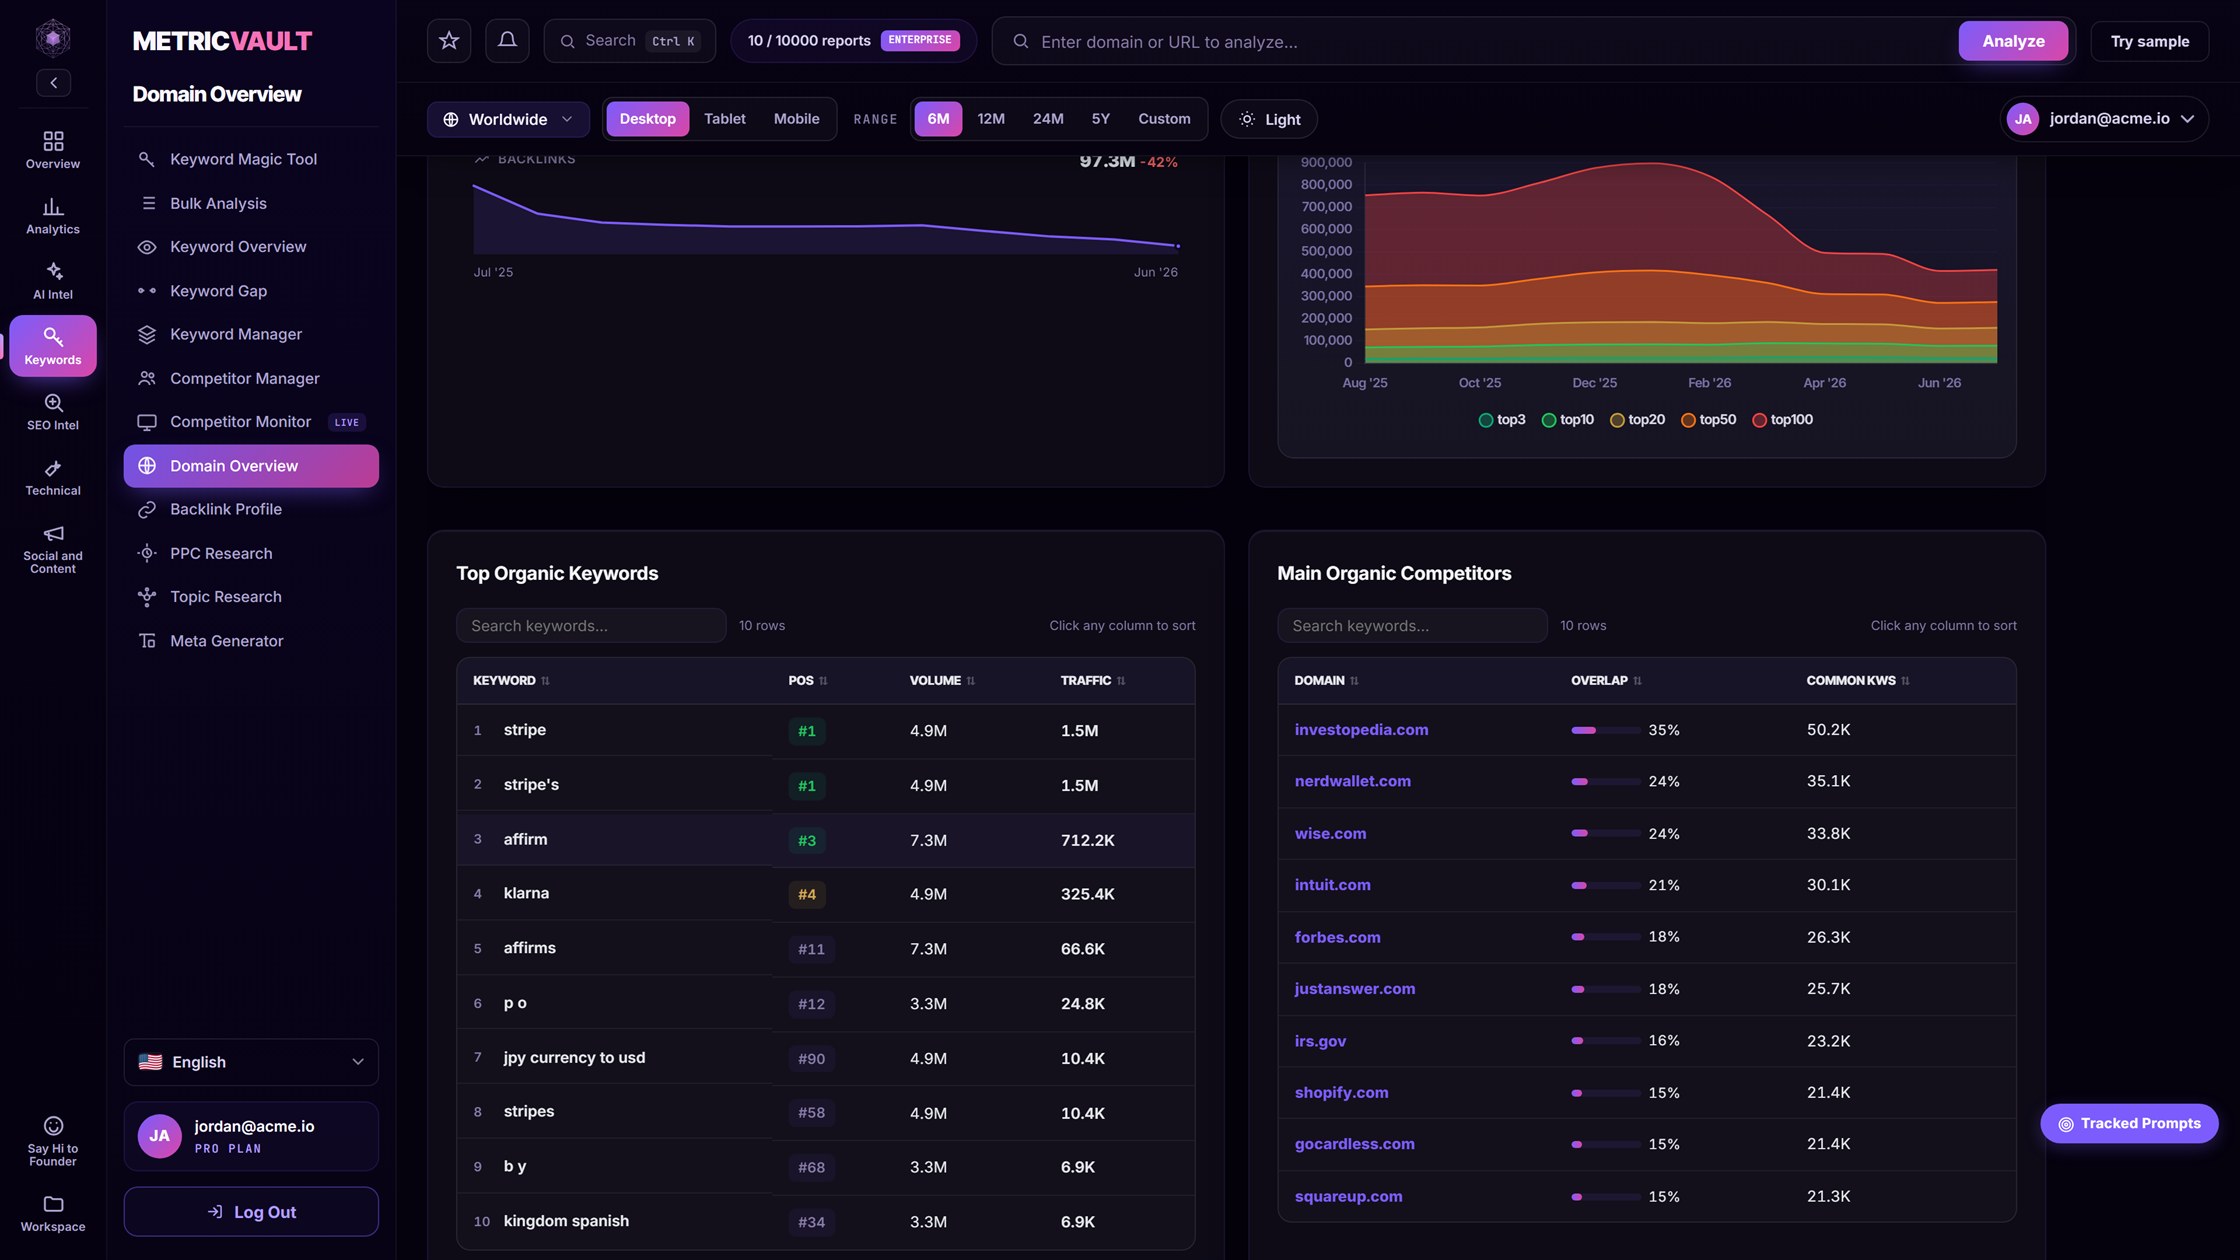Open the English language dropdown
This screenshot has width=2240, height=1260.
[x=251, y=1062]
